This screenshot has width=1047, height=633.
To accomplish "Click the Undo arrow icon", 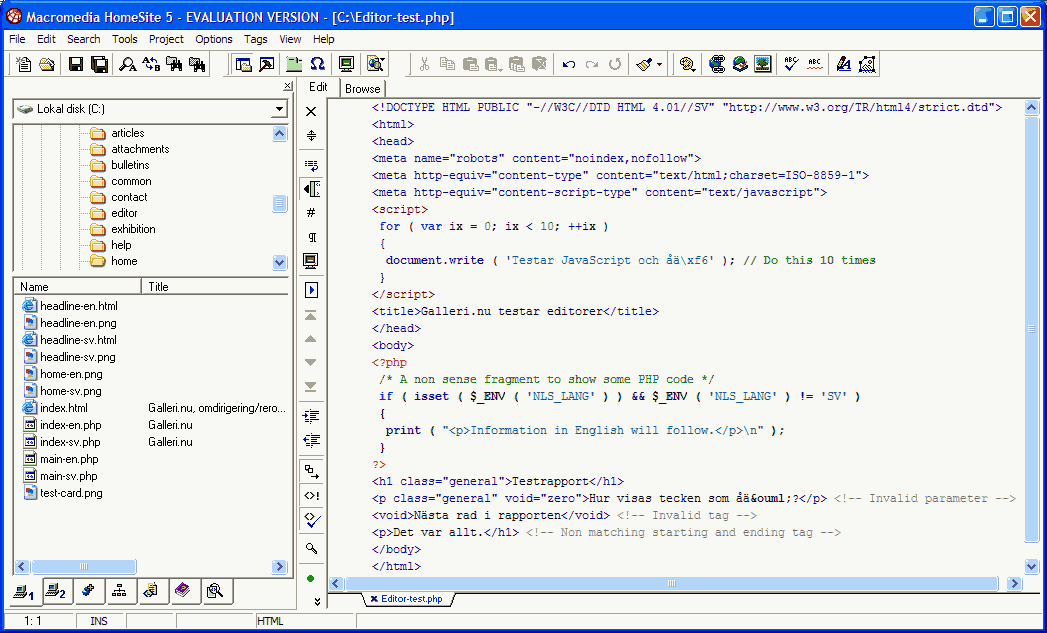I will (569, 64).
